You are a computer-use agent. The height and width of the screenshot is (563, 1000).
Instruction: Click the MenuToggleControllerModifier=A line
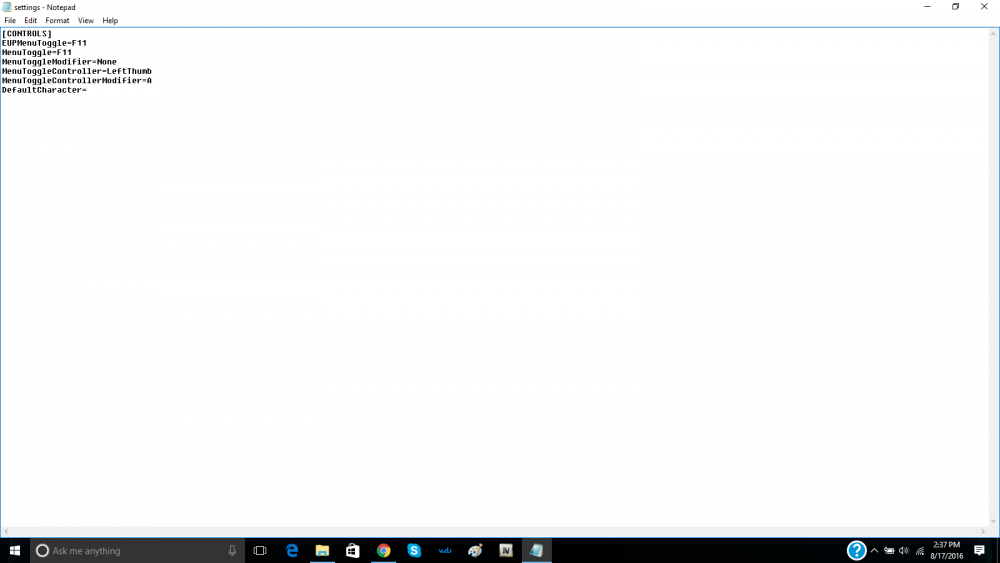pyautogui.click(x=77, y=80)
